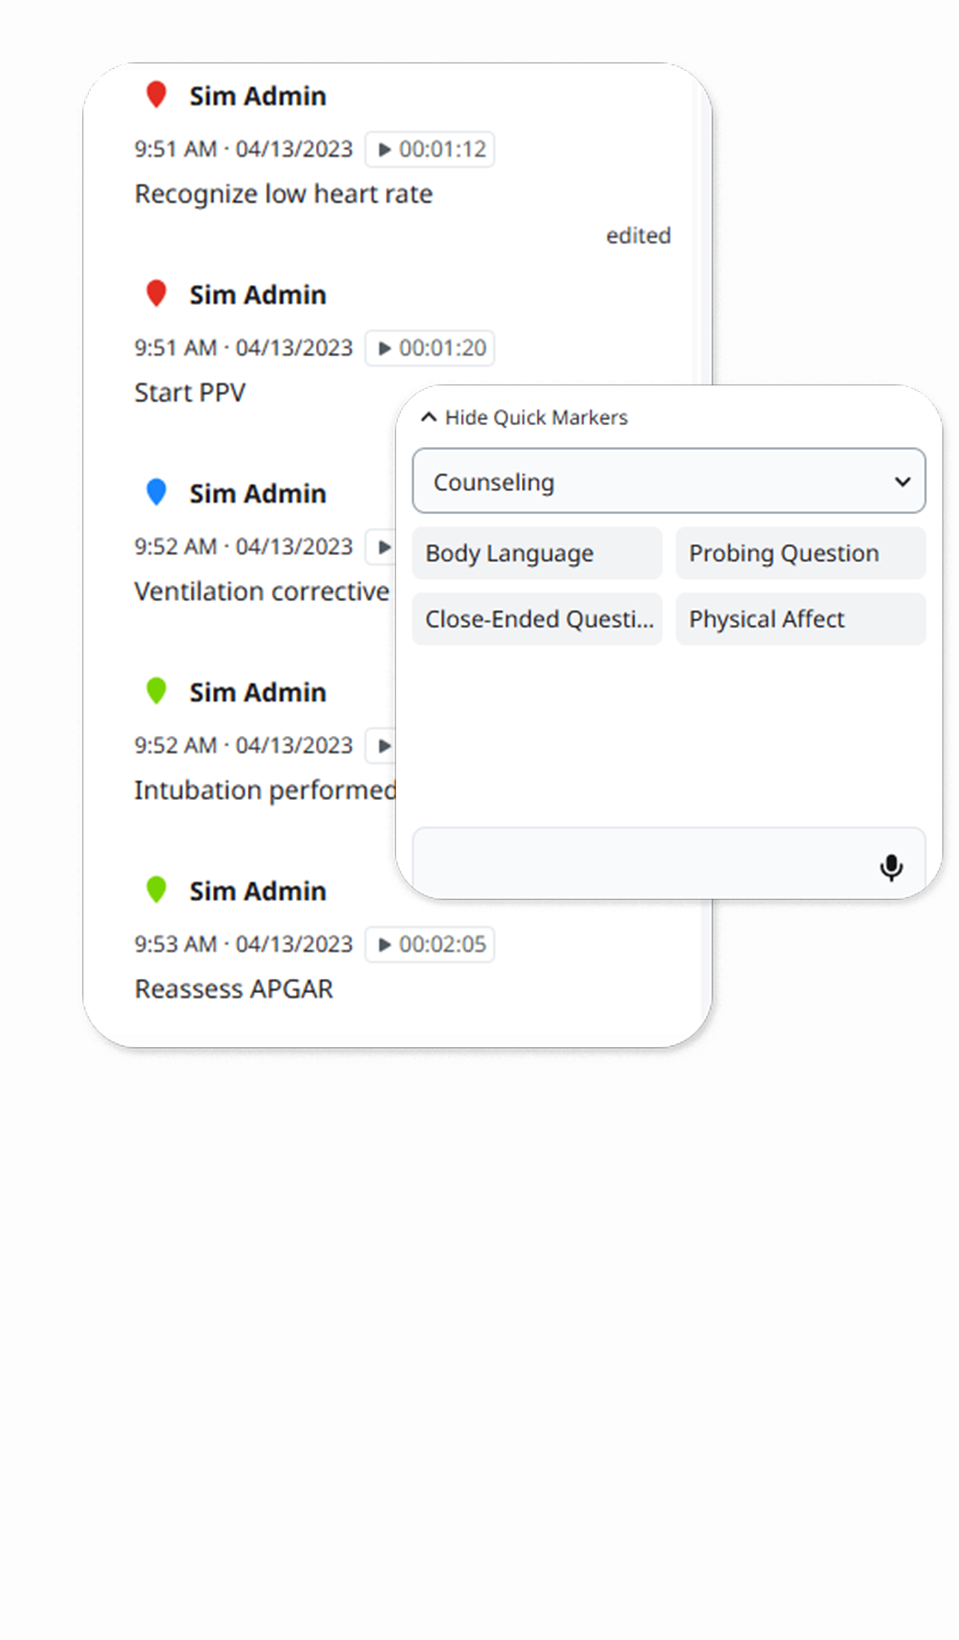Screen dimensions: 959x1640
Task: Play video from timestamp 00:01:20
Action: click(x=430, y=348)
